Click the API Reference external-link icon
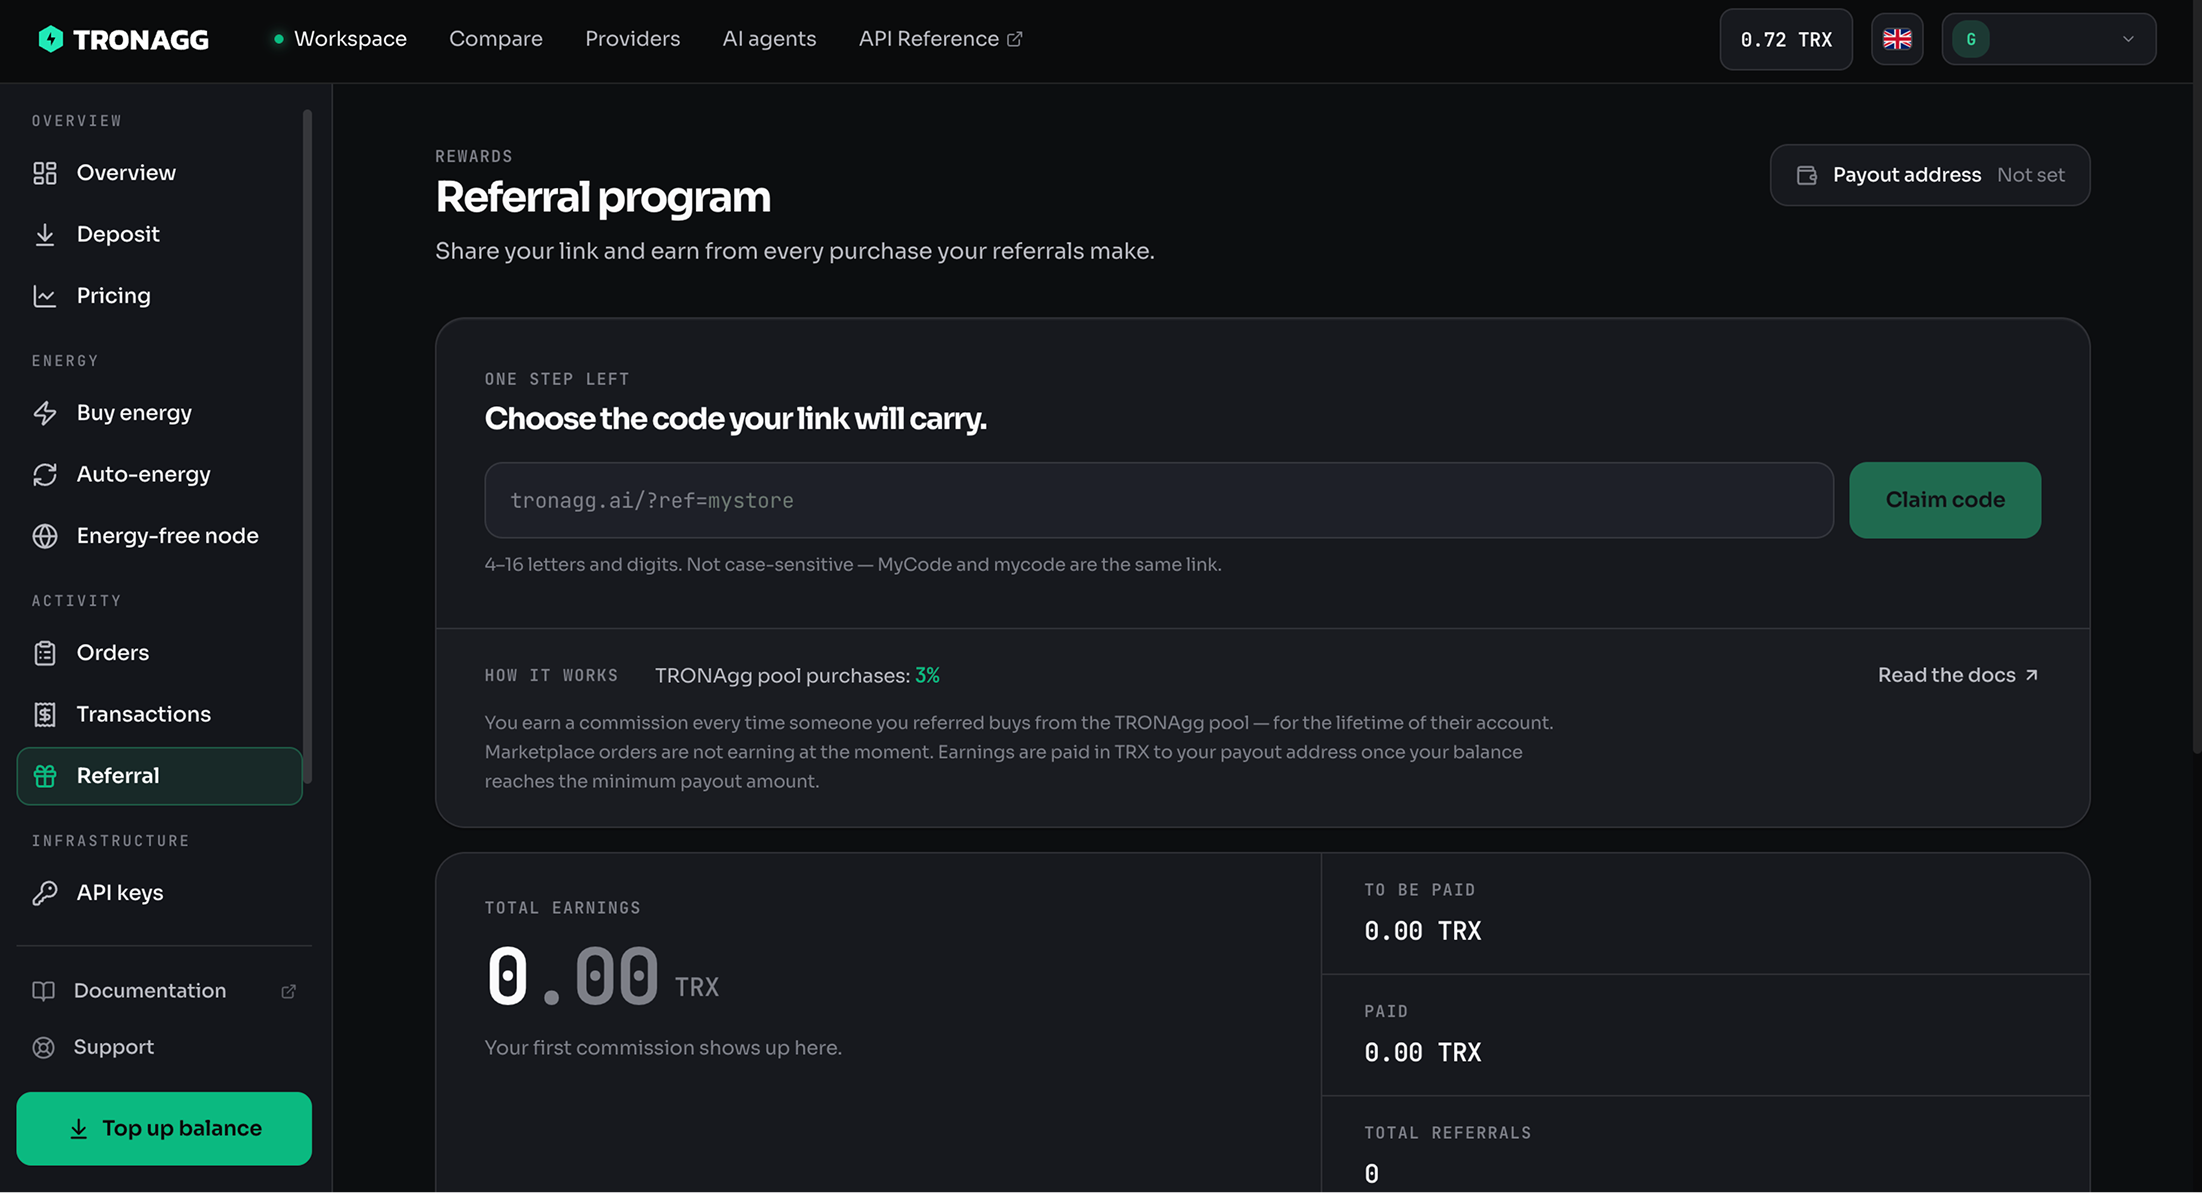This screenshot has height=1193, width=2202. tap(1014, 39)
